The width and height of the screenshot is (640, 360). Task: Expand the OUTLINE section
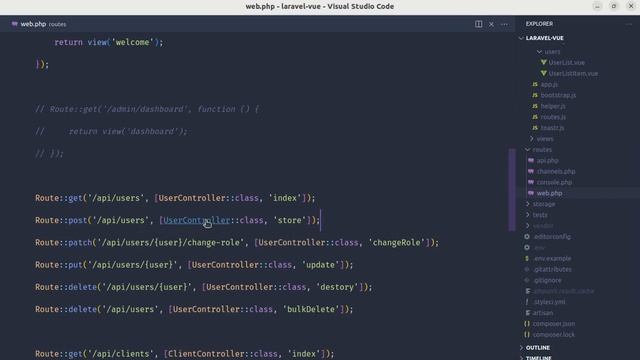(521, 347)
